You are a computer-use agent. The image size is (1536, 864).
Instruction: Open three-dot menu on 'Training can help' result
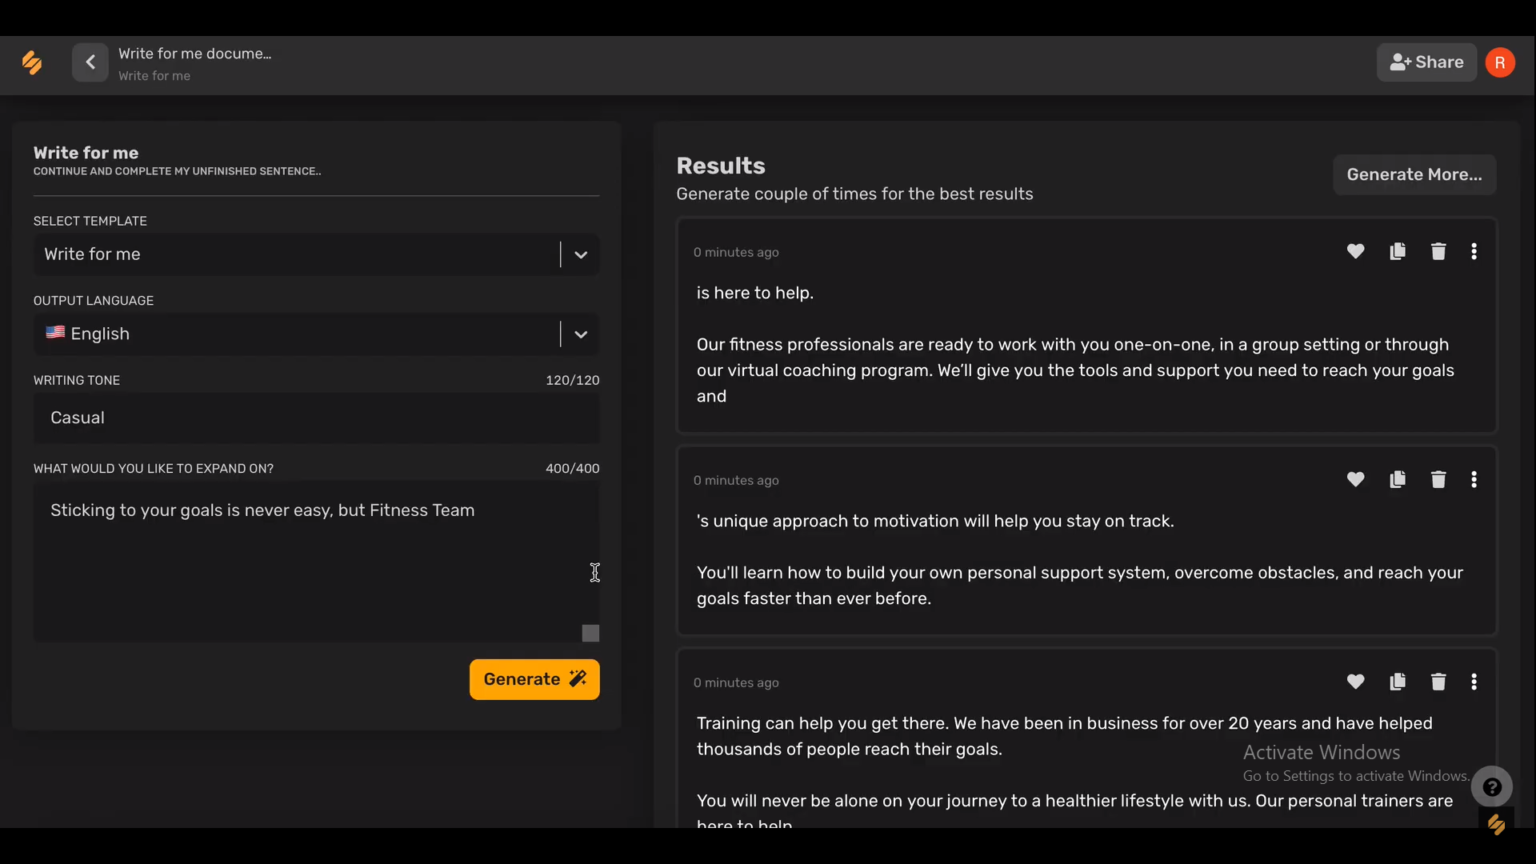pos(1474,682)
